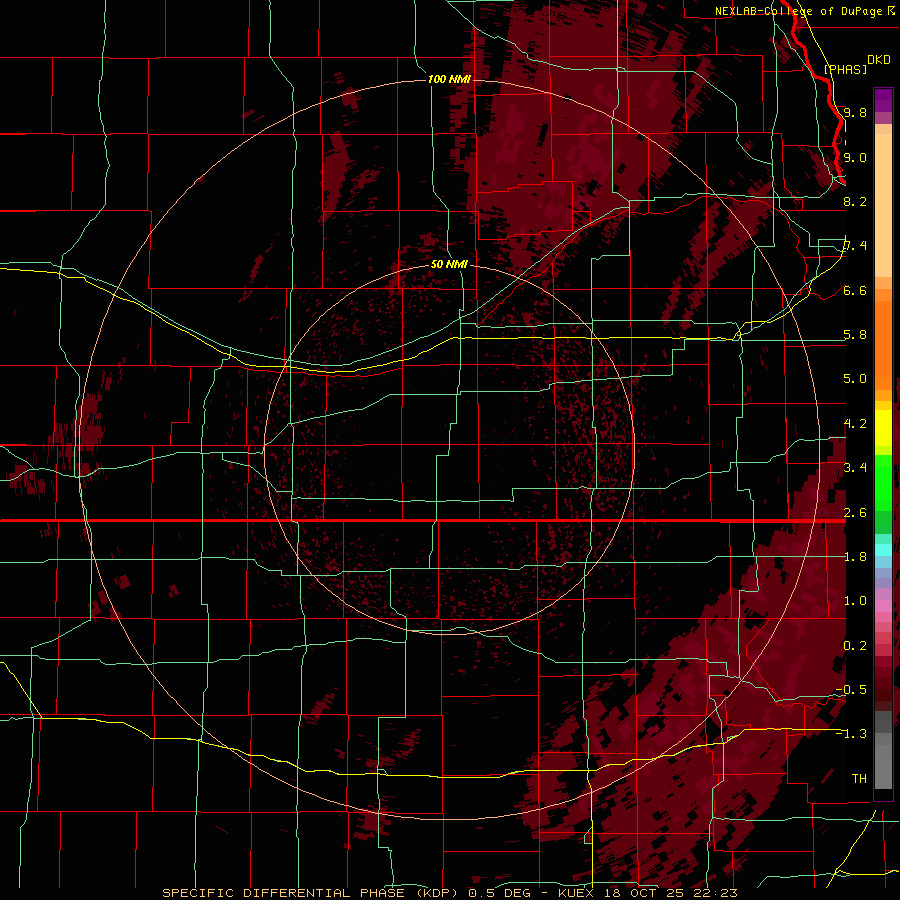This screenshot has height=900, width=900.
Task: Click the DKD units label above legend
Action: [879, 60]
